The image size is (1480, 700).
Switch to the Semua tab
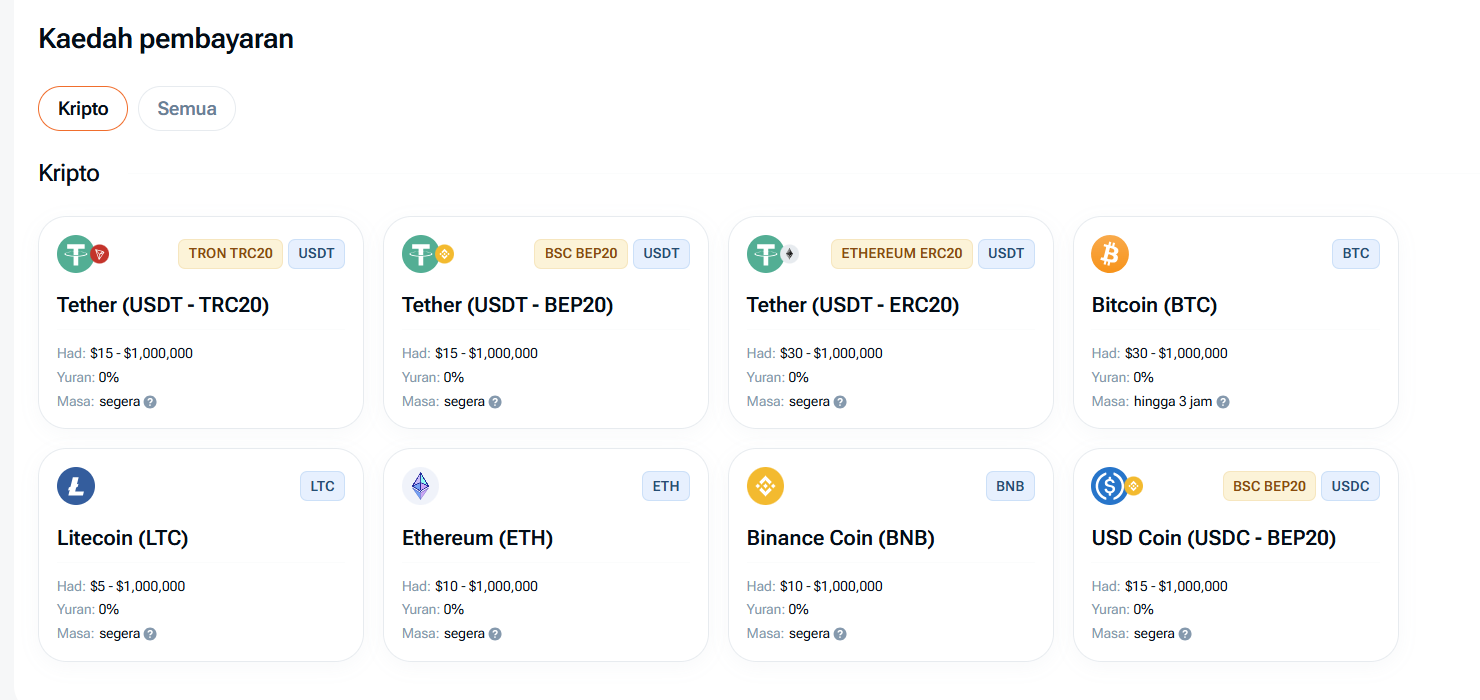pos(187,109)
